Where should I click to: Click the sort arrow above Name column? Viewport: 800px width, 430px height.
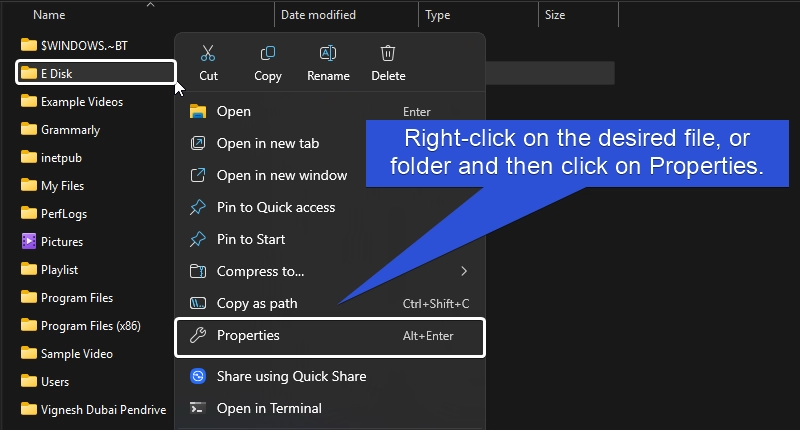pyautogui.click(x=150, y=5)
